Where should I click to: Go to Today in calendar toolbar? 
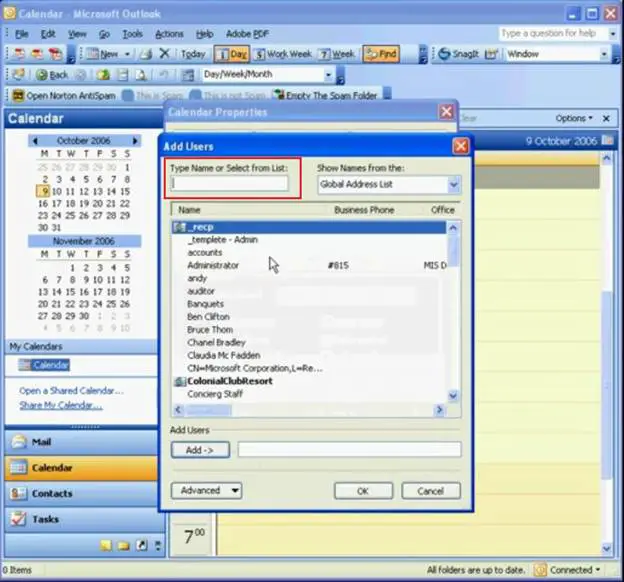193,54
